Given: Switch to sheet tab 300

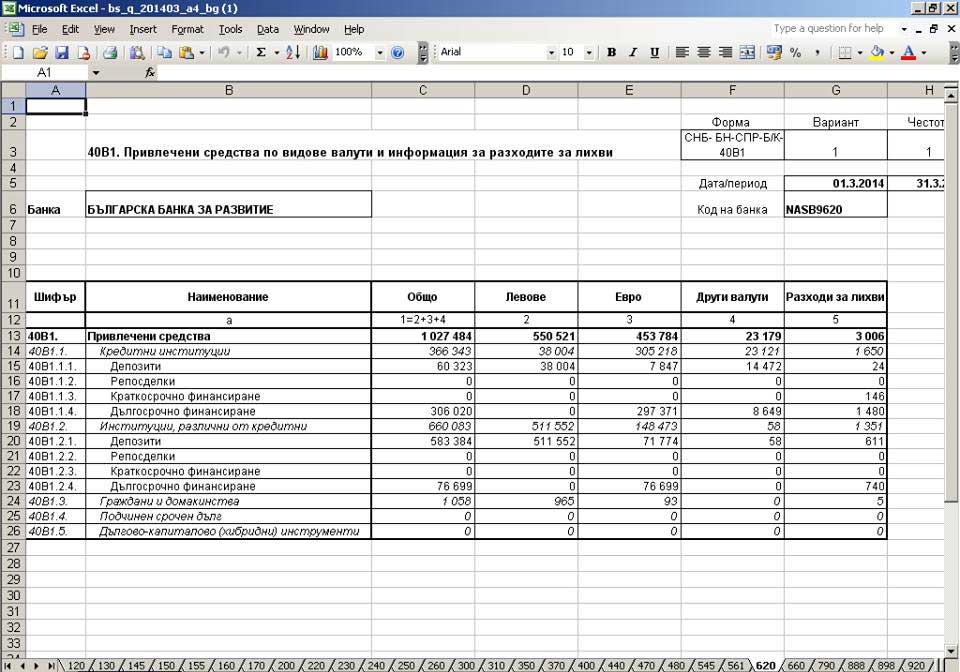Looking at the screenshot, I should pyautogui.click(x=466, y=665).
